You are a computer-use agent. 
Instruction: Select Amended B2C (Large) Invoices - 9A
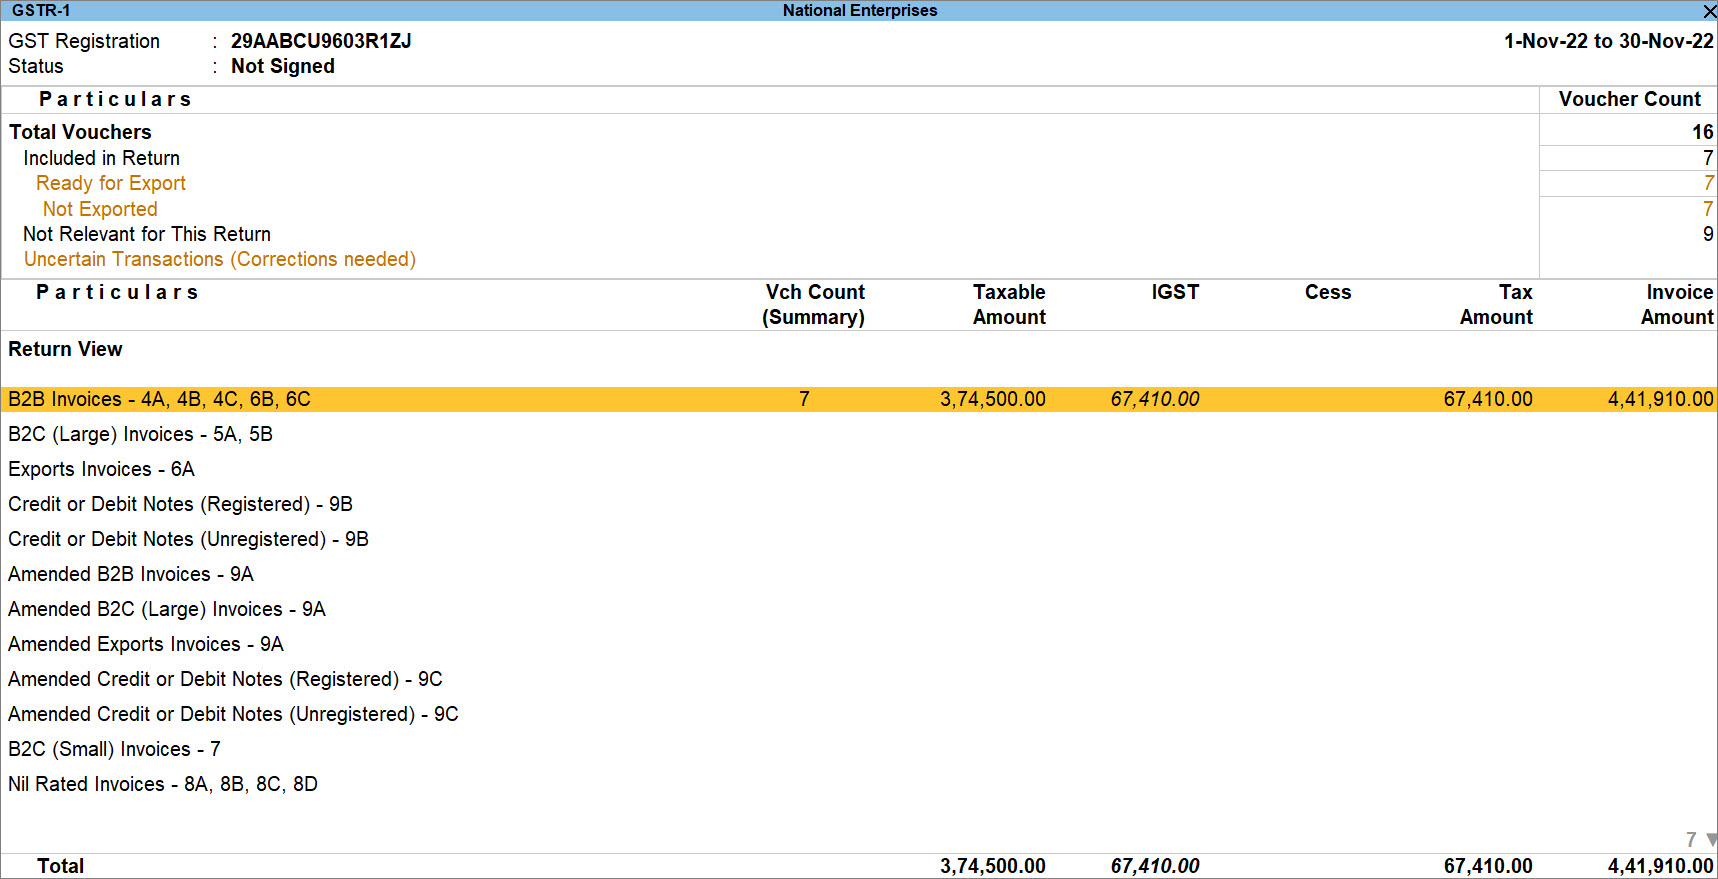pos(859,609)
